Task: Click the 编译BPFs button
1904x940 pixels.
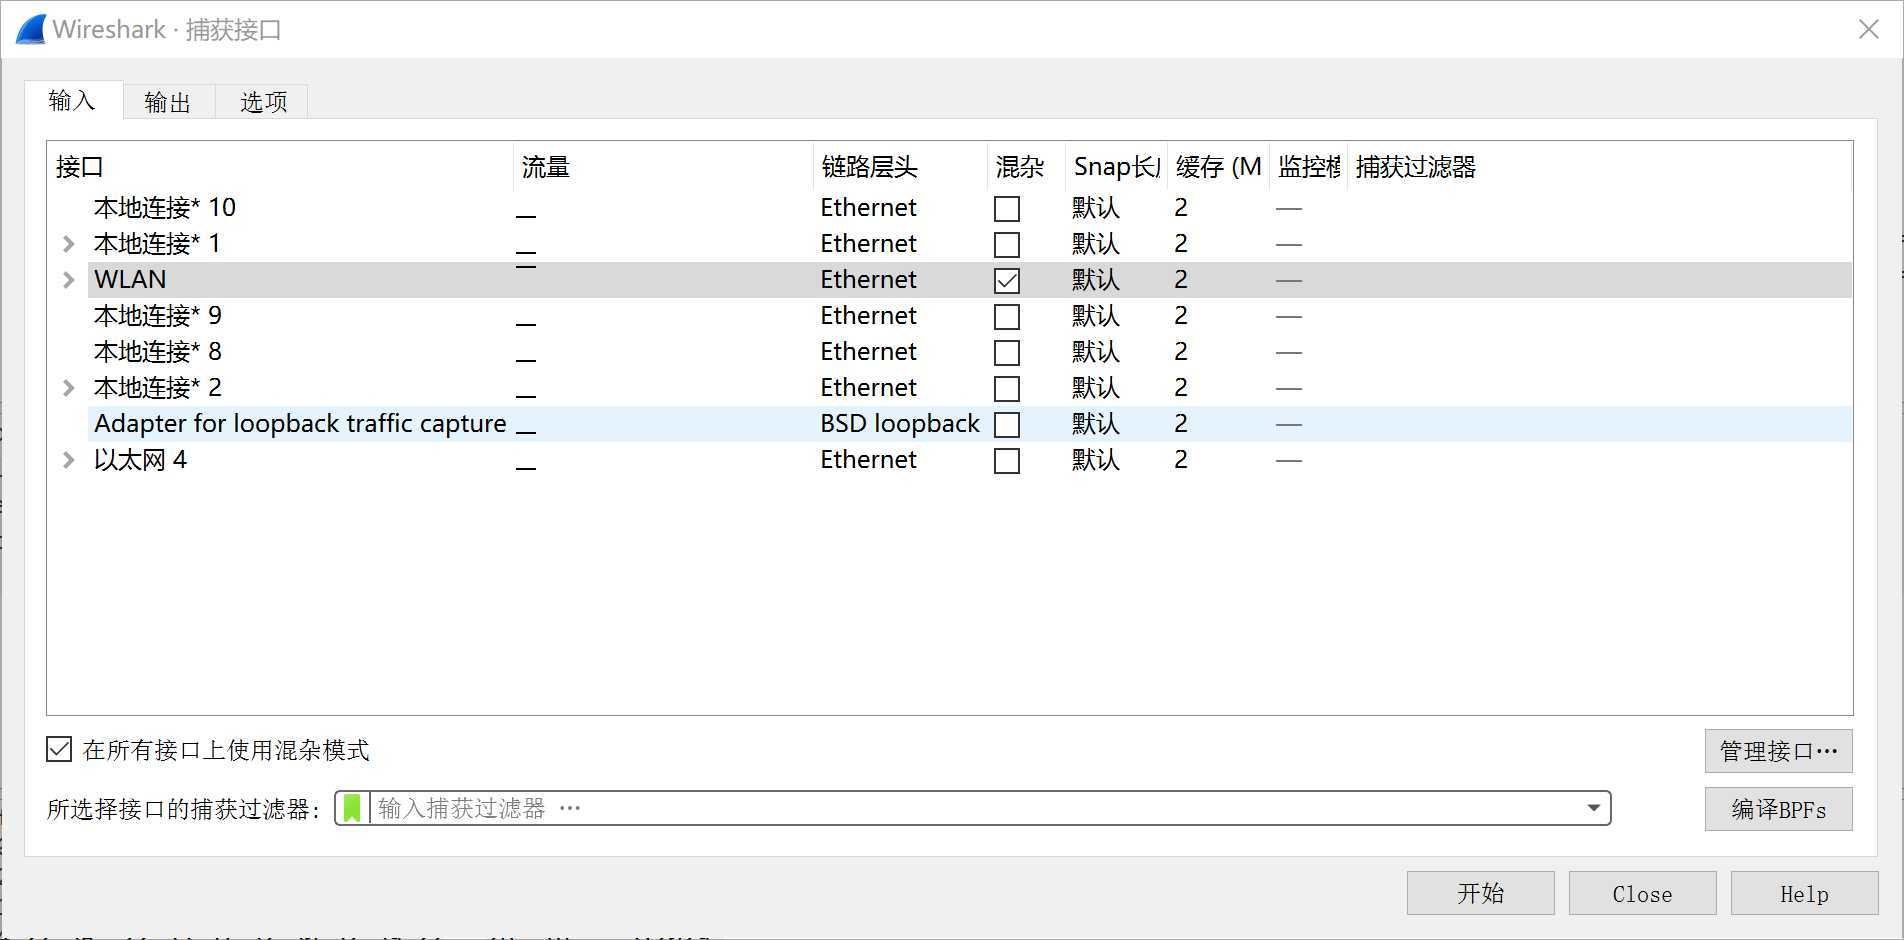Action: coord(1778,809)
